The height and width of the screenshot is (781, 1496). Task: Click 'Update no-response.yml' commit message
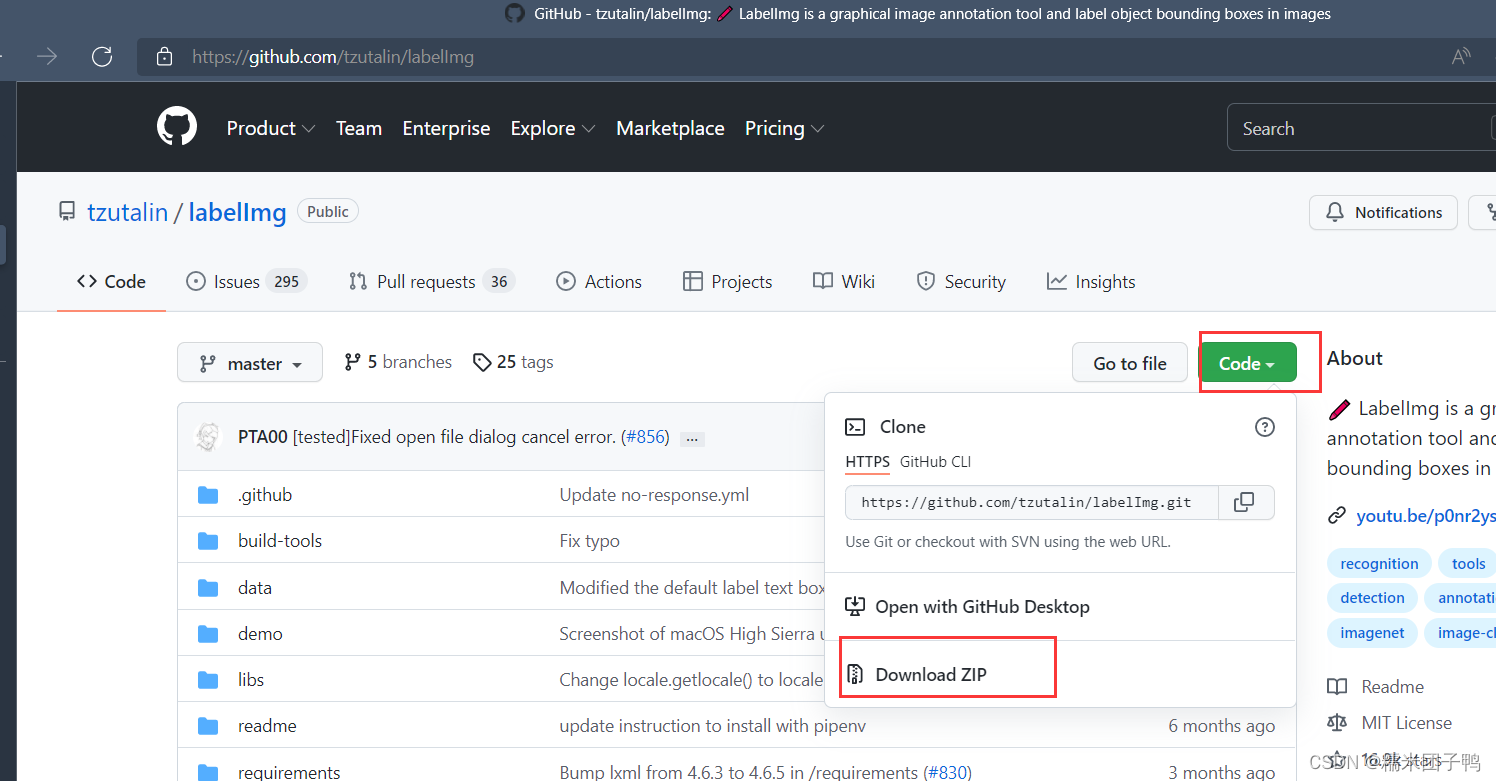[654, 495]
